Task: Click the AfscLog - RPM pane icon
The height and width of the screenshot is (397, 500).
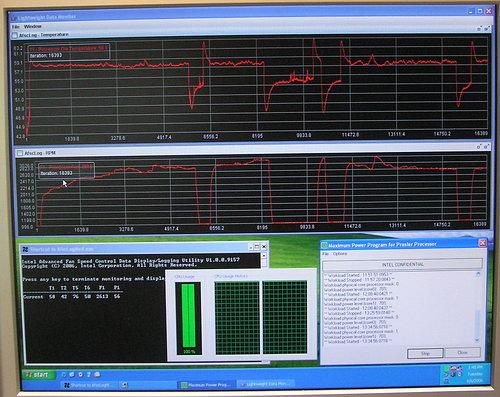Action: point(20,153)
